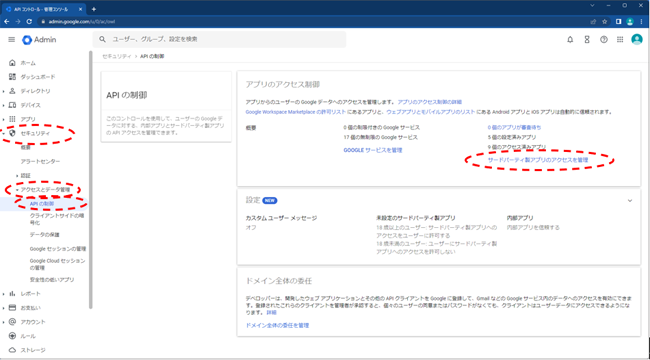The image size is (650, 360).
Task: Click the security shield icon
Action: point(12,133)
